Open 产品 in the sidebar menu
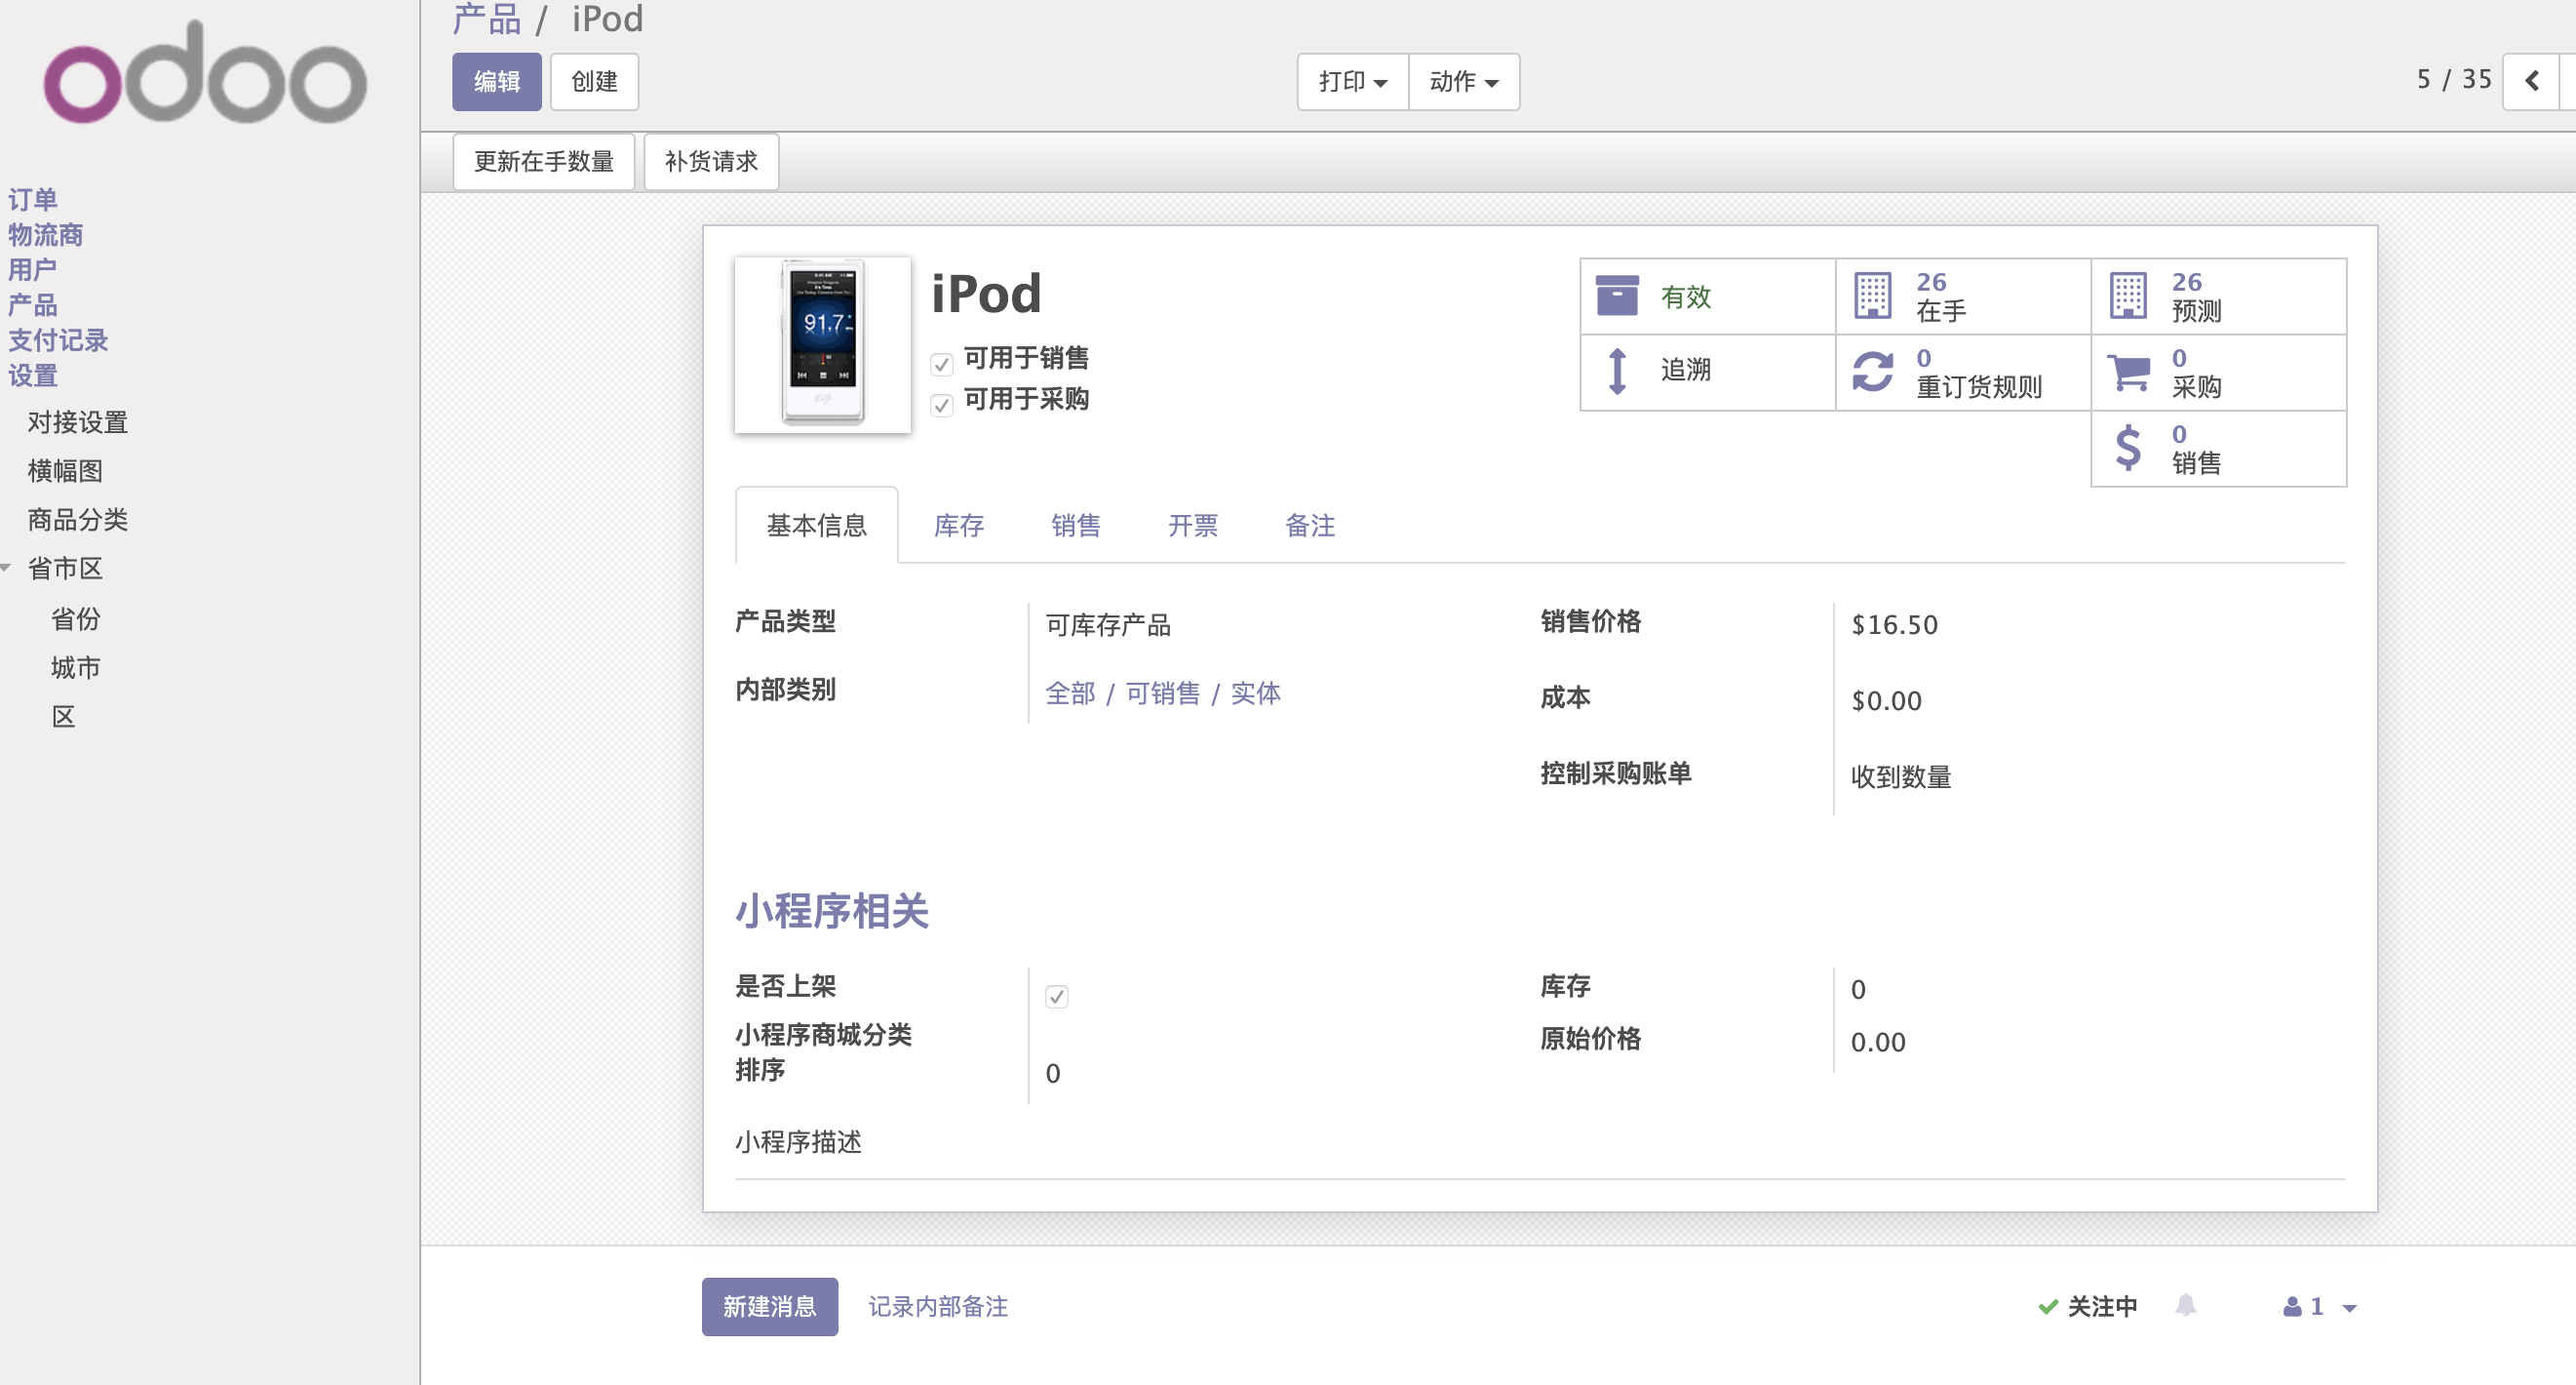2576x1385 pixels. tap(32, 304)
